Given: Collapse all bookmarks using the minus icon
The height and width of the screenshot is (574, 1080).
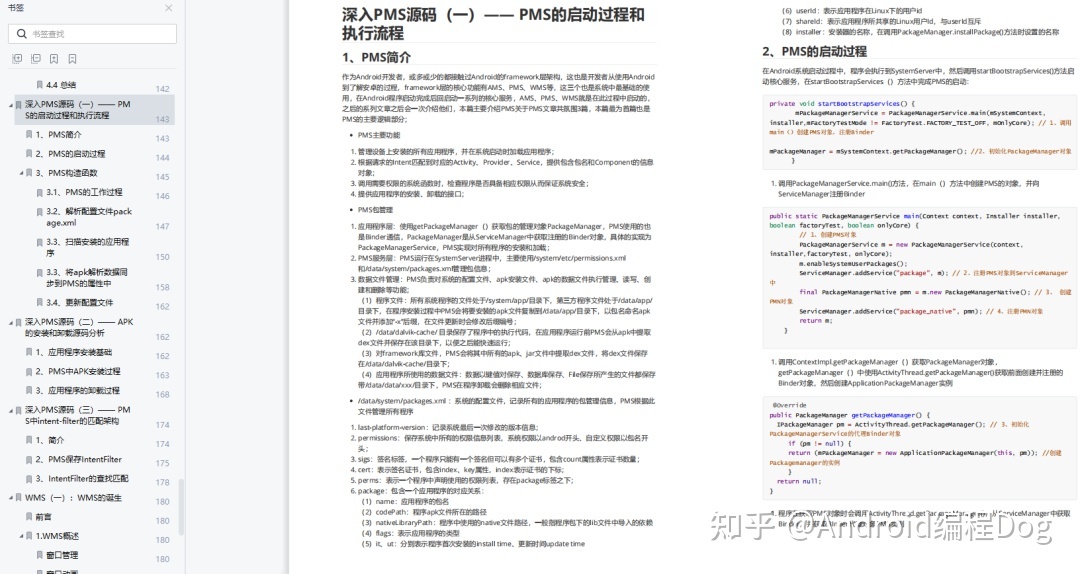Looking at the screenshot, I should click(x=36, y=59).
